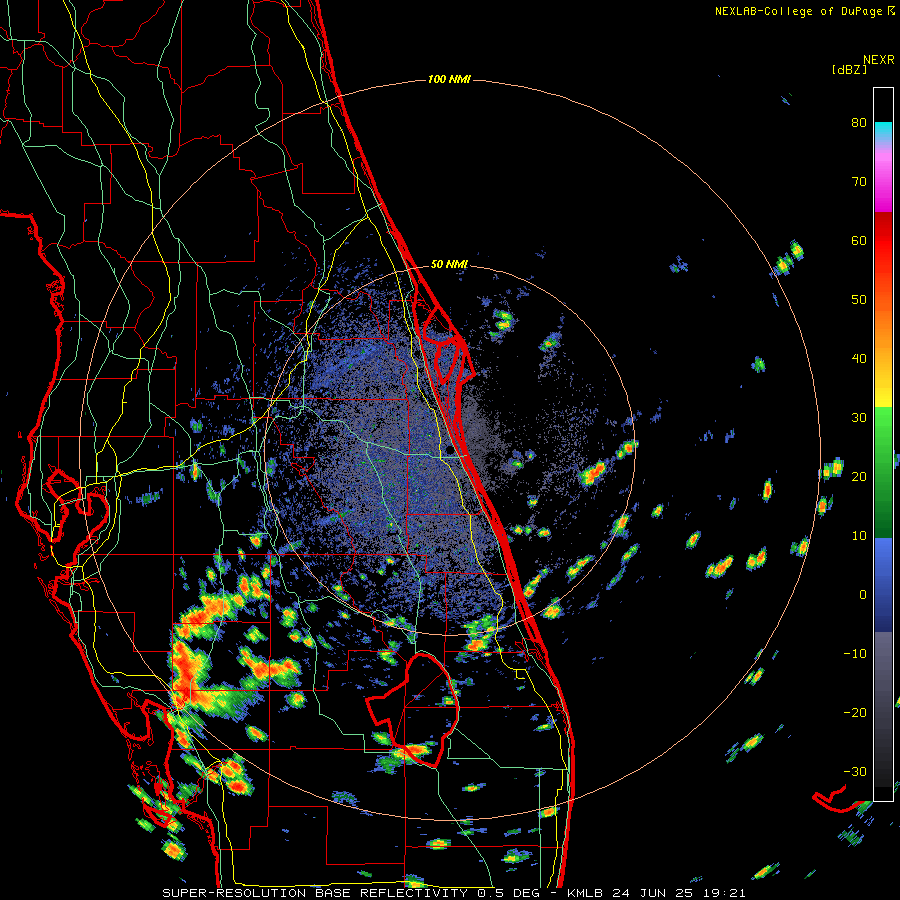Pick the cyan top segment of the color bar
The height and width of the screenshot is (900, 900).
pos(883,131)
